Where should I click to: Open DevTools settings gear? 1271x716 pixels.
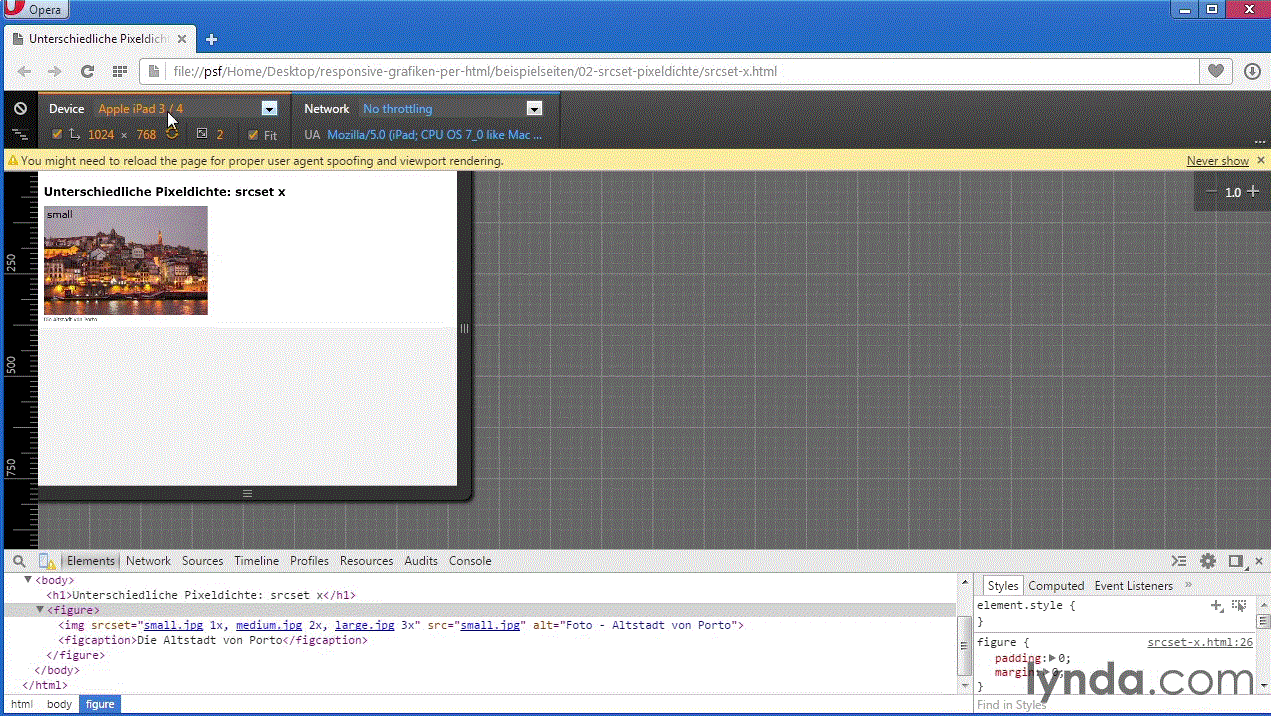point(1208,561)
